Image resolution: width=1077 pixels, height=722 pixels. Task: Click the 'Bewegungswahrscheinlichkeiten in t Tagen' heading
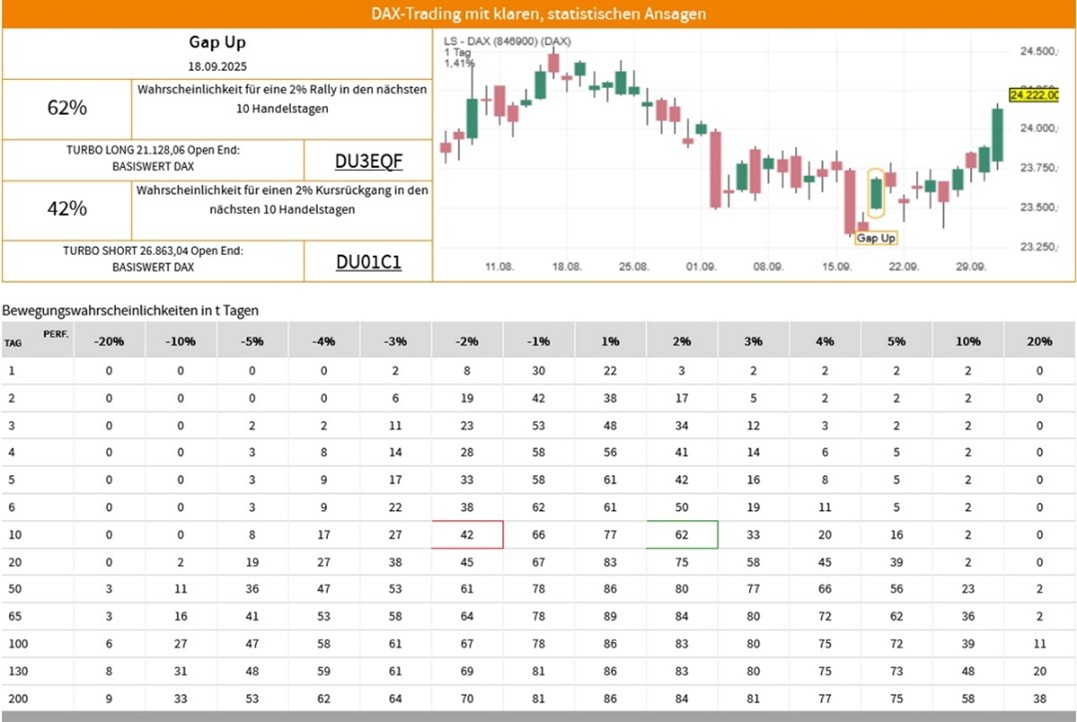click(130, 311)
